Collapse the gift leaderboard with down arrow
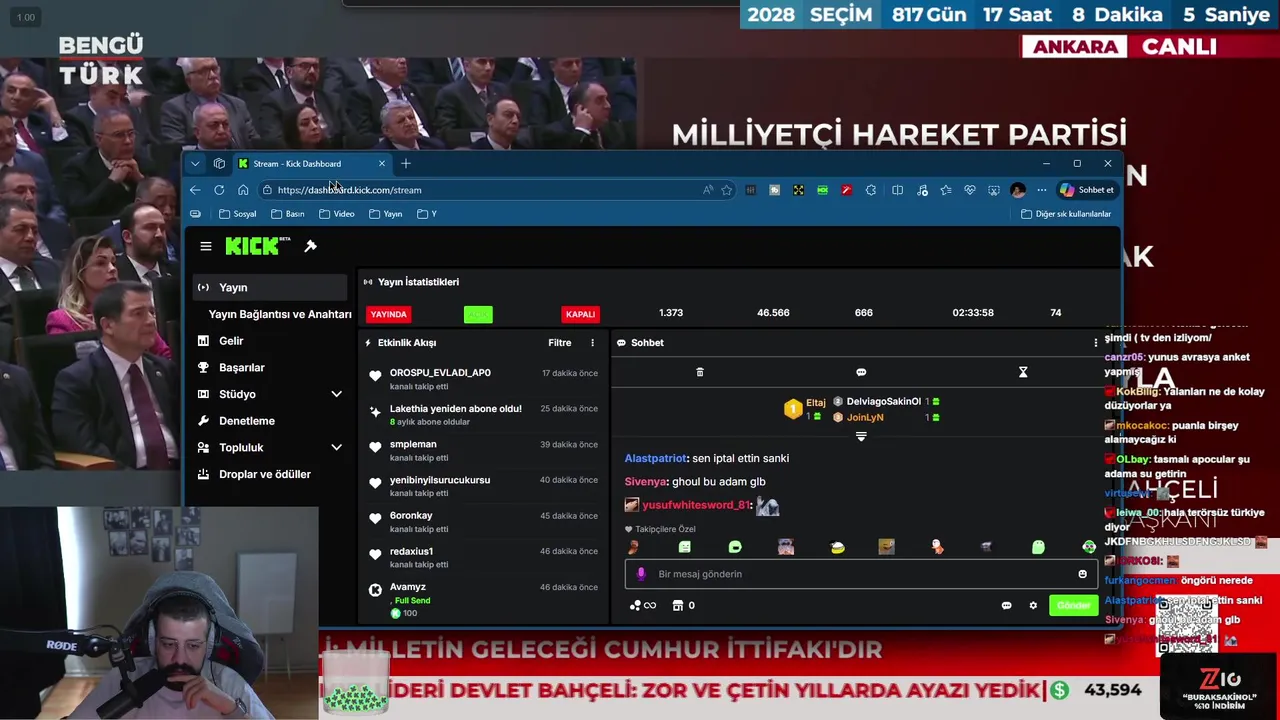 pyautogui.click(x=861, y=436)
